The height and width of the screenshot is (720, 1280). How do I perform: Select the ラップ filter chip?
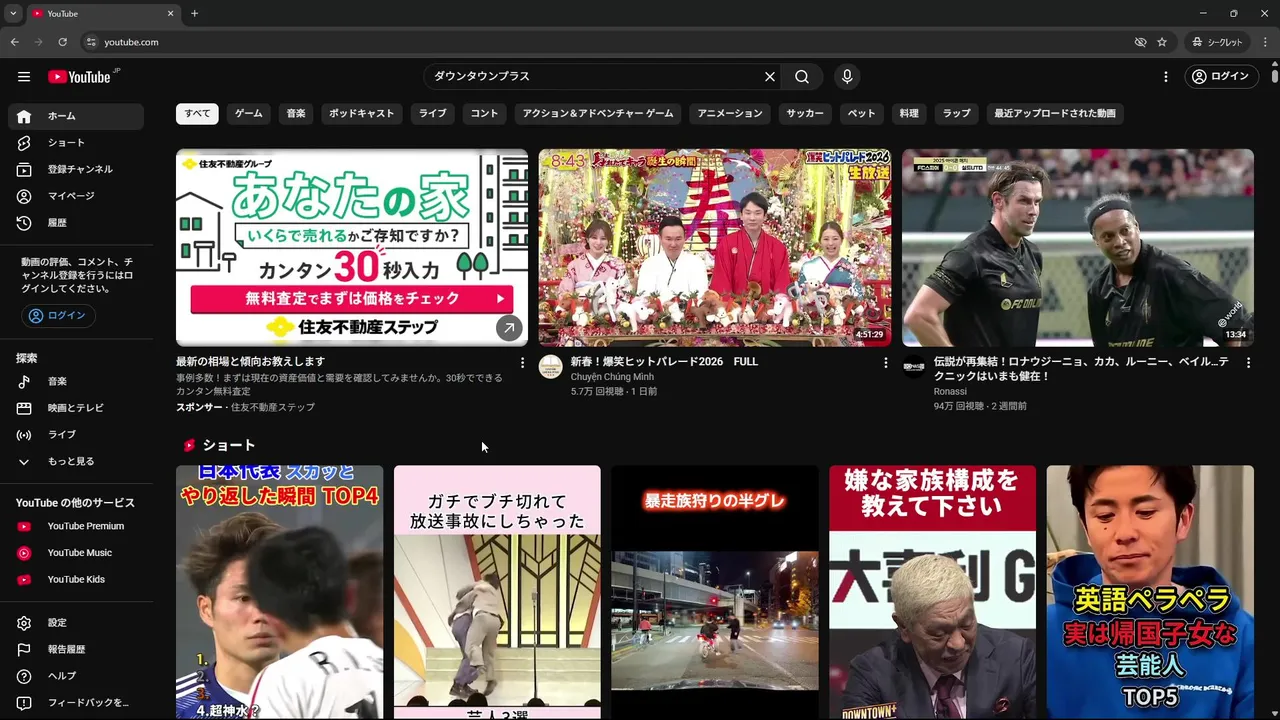point(957,113)
